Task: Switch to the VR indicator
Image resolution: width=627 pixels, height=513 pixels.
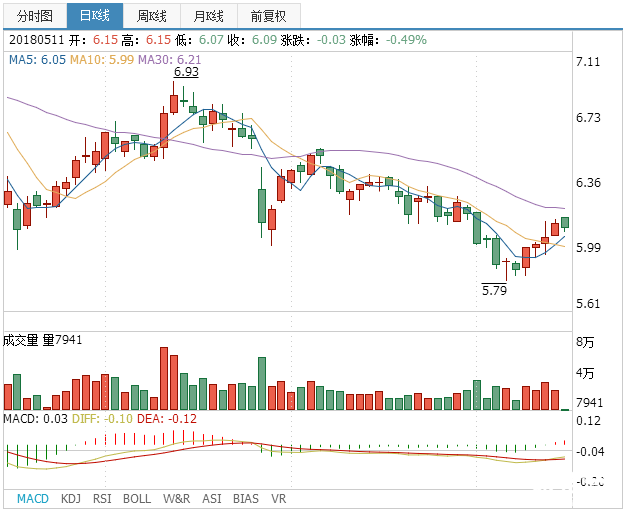Action: click(x=278, y=499)
